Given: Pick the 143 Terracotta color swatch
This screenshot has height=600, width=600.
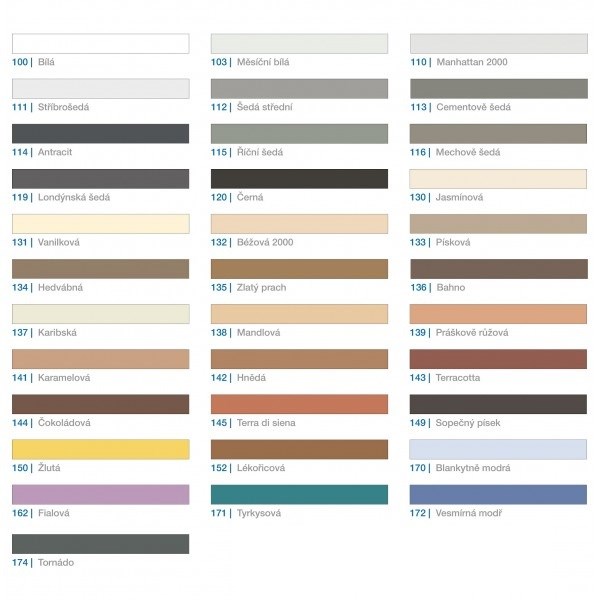Looking at the screenshot, I should (x=498, y=359).
